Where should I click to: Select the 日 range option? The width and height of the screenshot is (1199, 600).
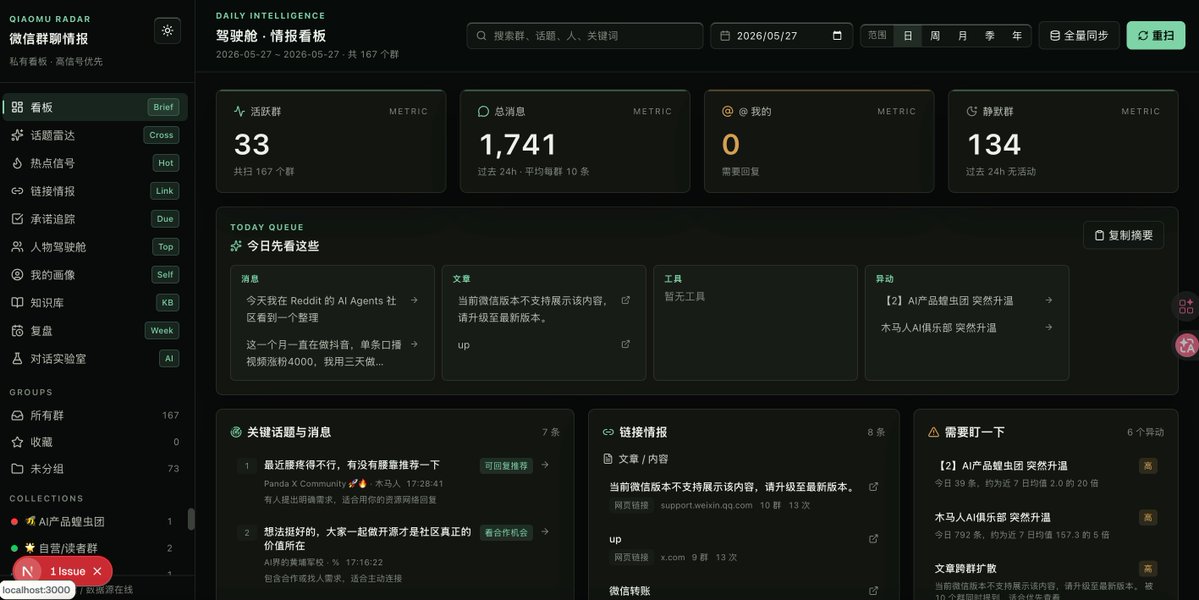[908, 36]
